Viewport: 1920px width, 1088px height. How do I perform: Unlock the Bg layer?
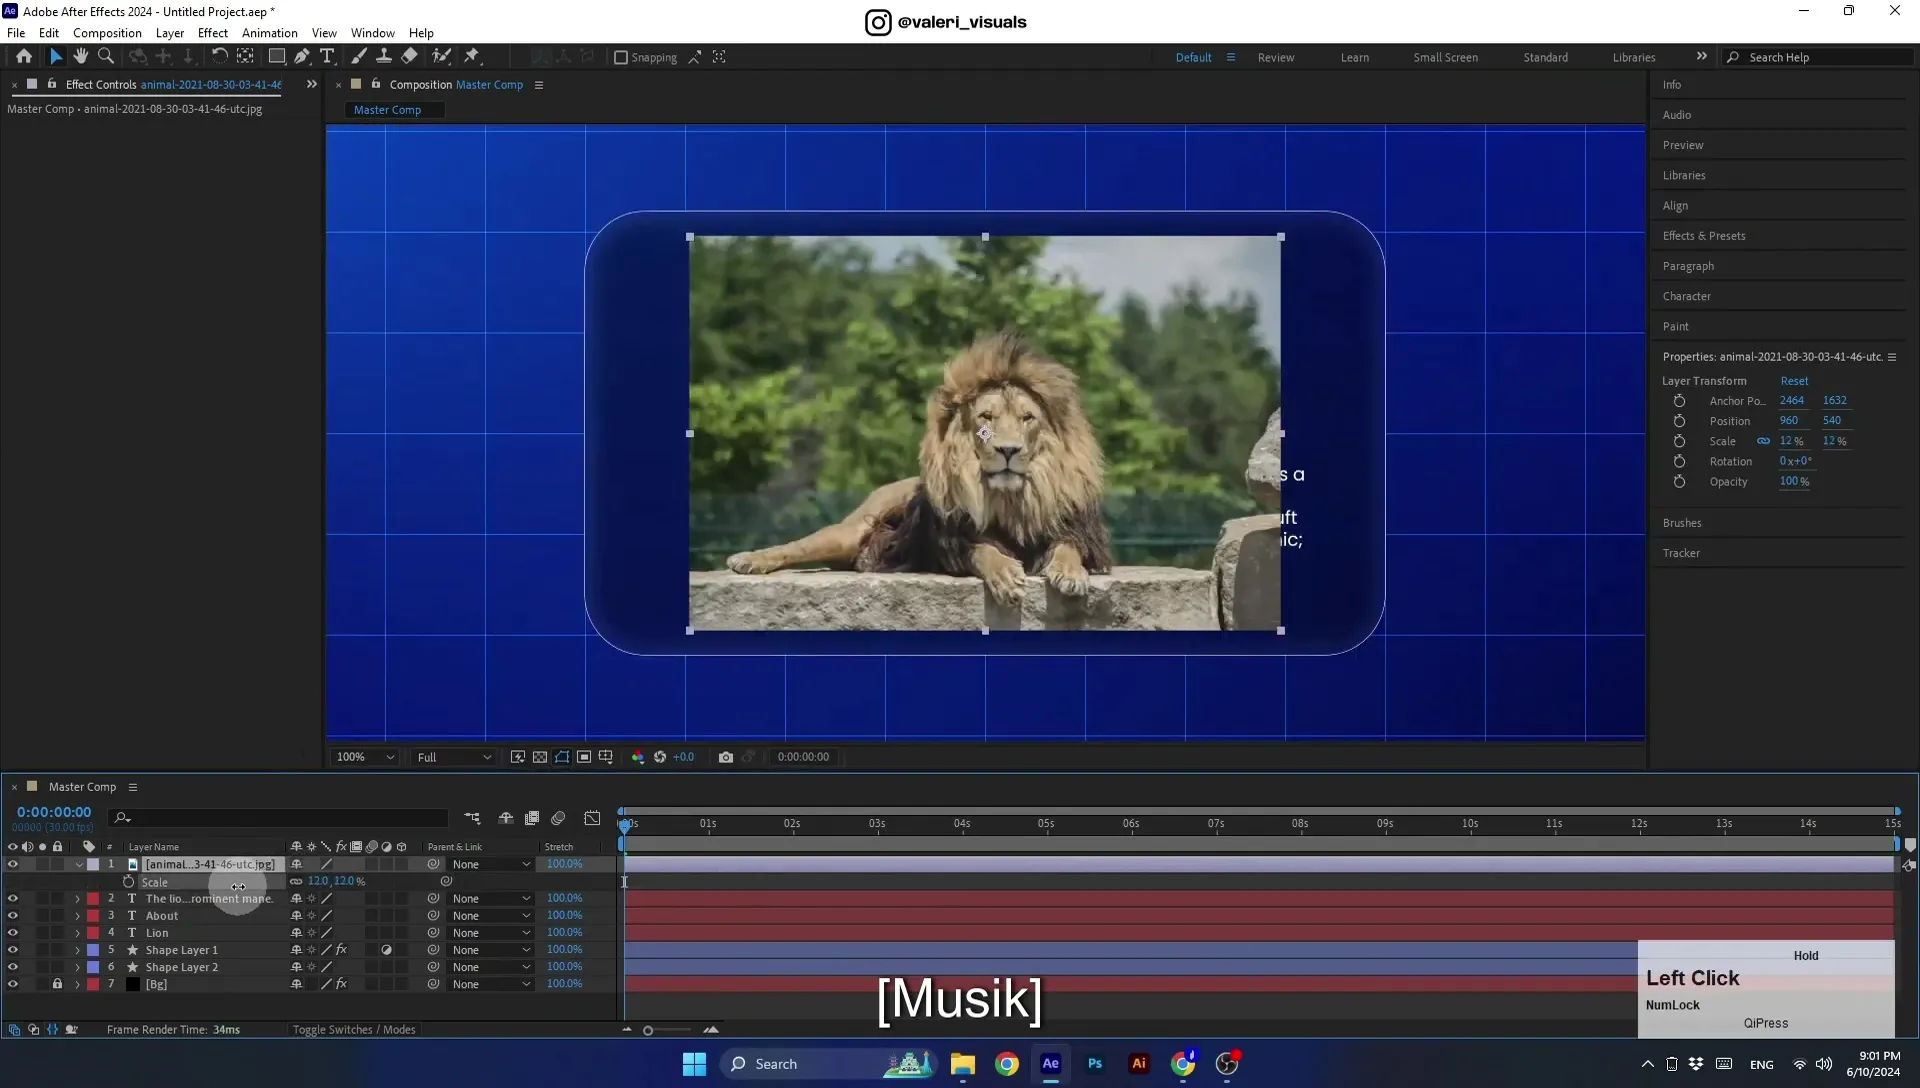click(57, 984)
